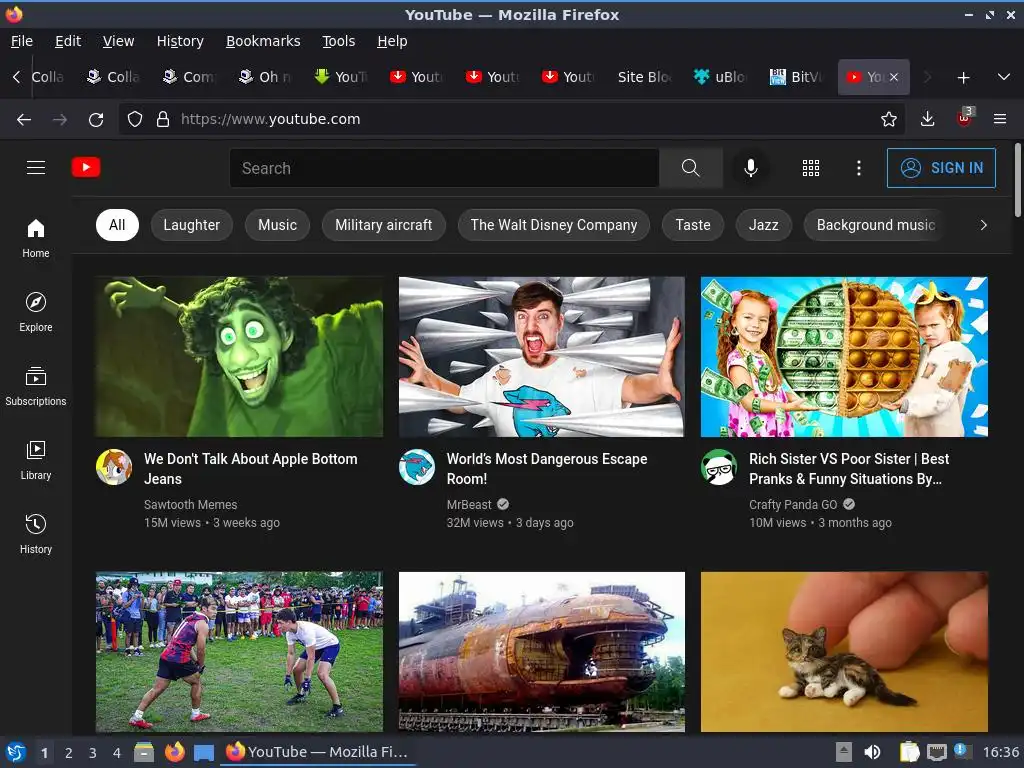The image size is (1024, 768).
Task: Click MrBeast channel avatar
Action: point(417,467)
